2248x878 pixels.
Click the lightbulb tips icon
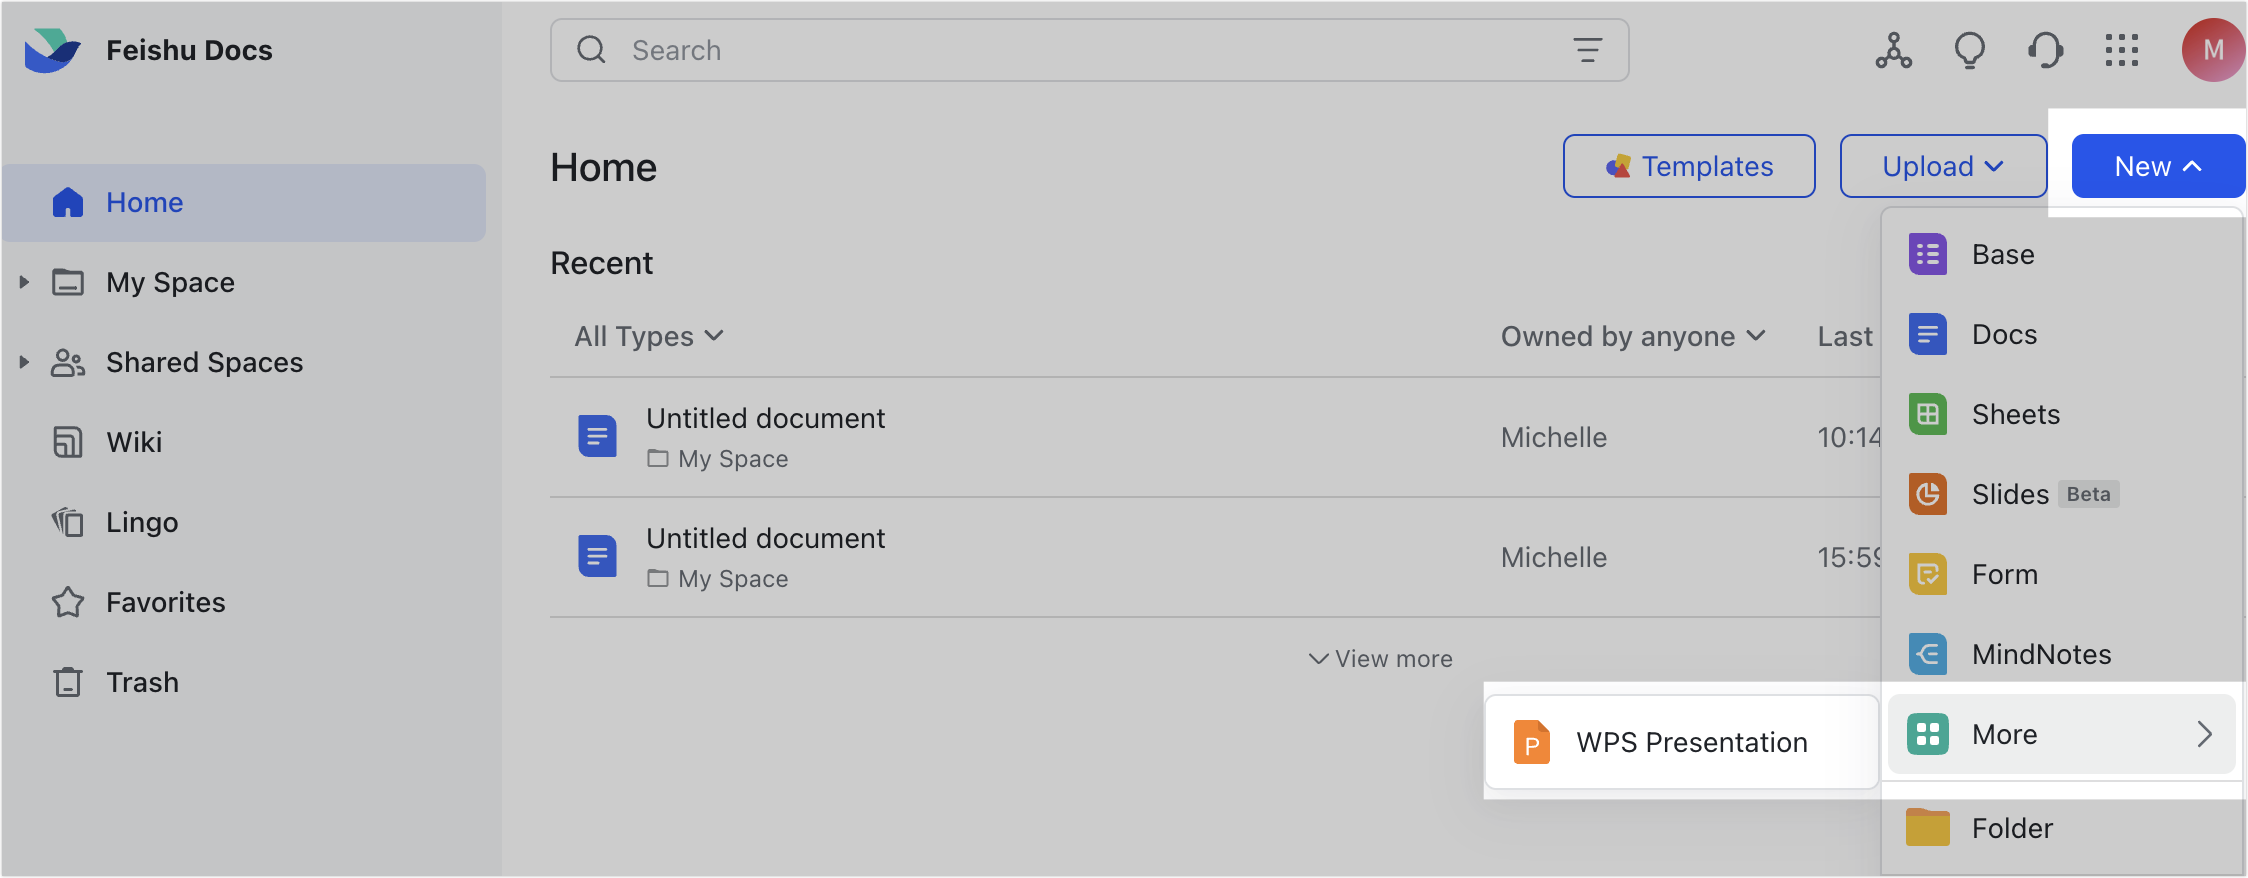tap(1969, 50)
